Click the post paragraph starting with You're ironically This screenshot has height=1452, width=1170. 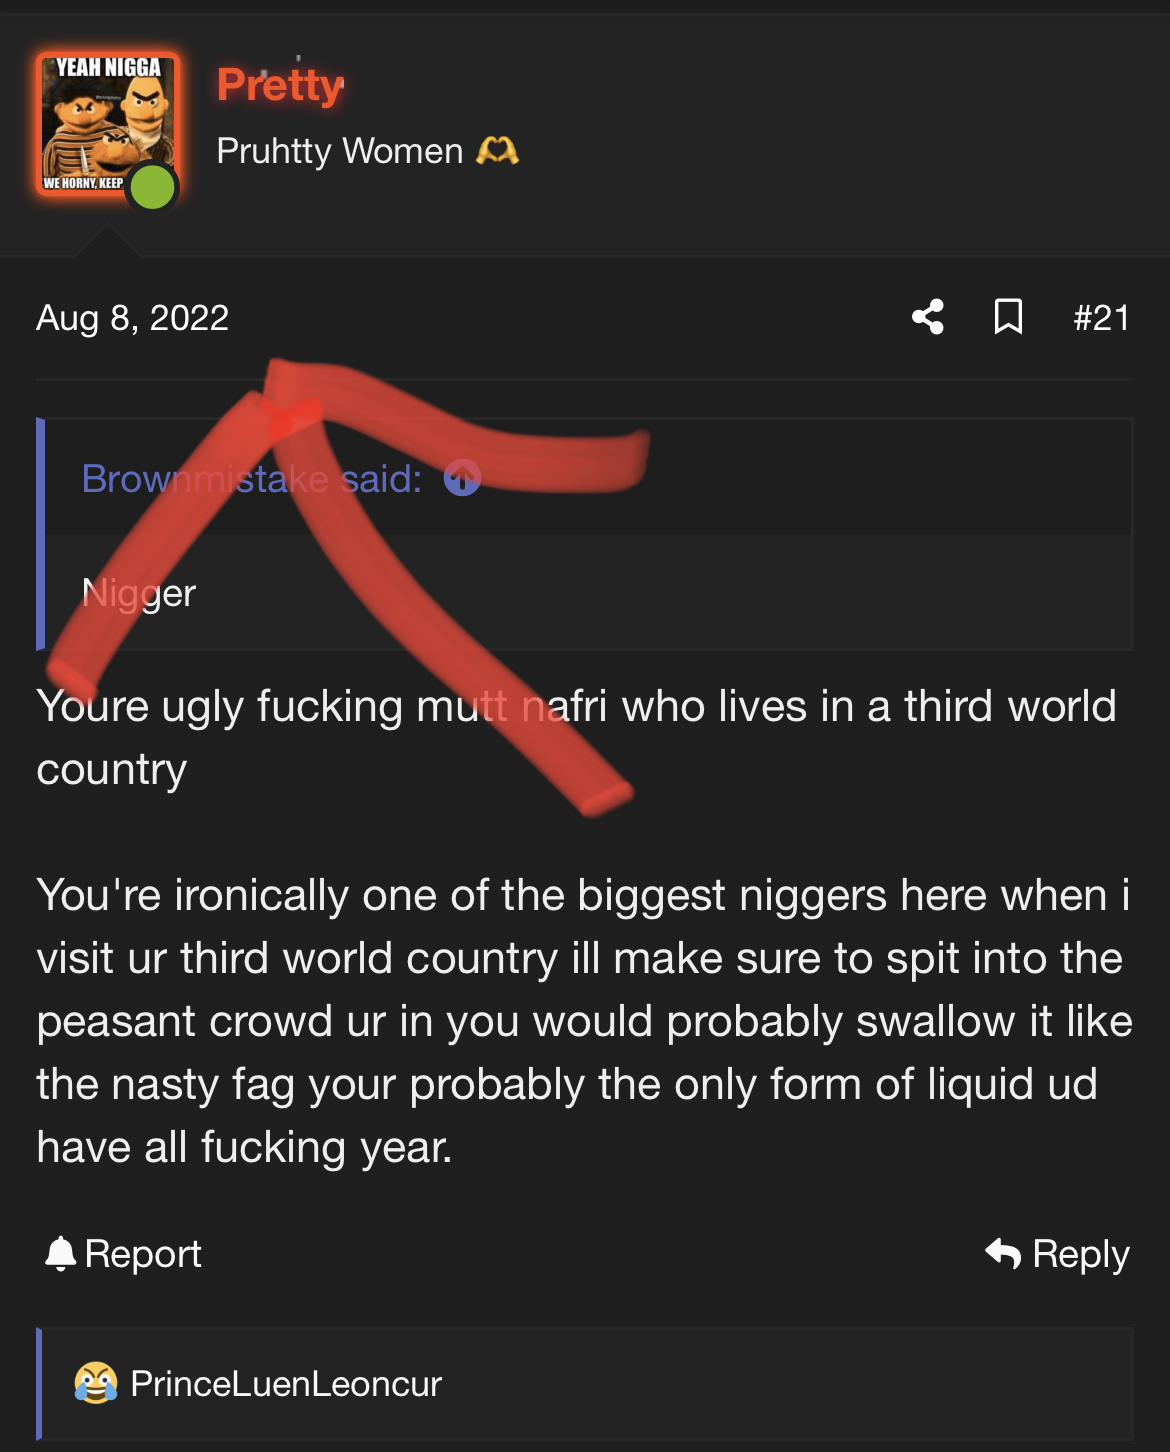tap(585, 1021)
